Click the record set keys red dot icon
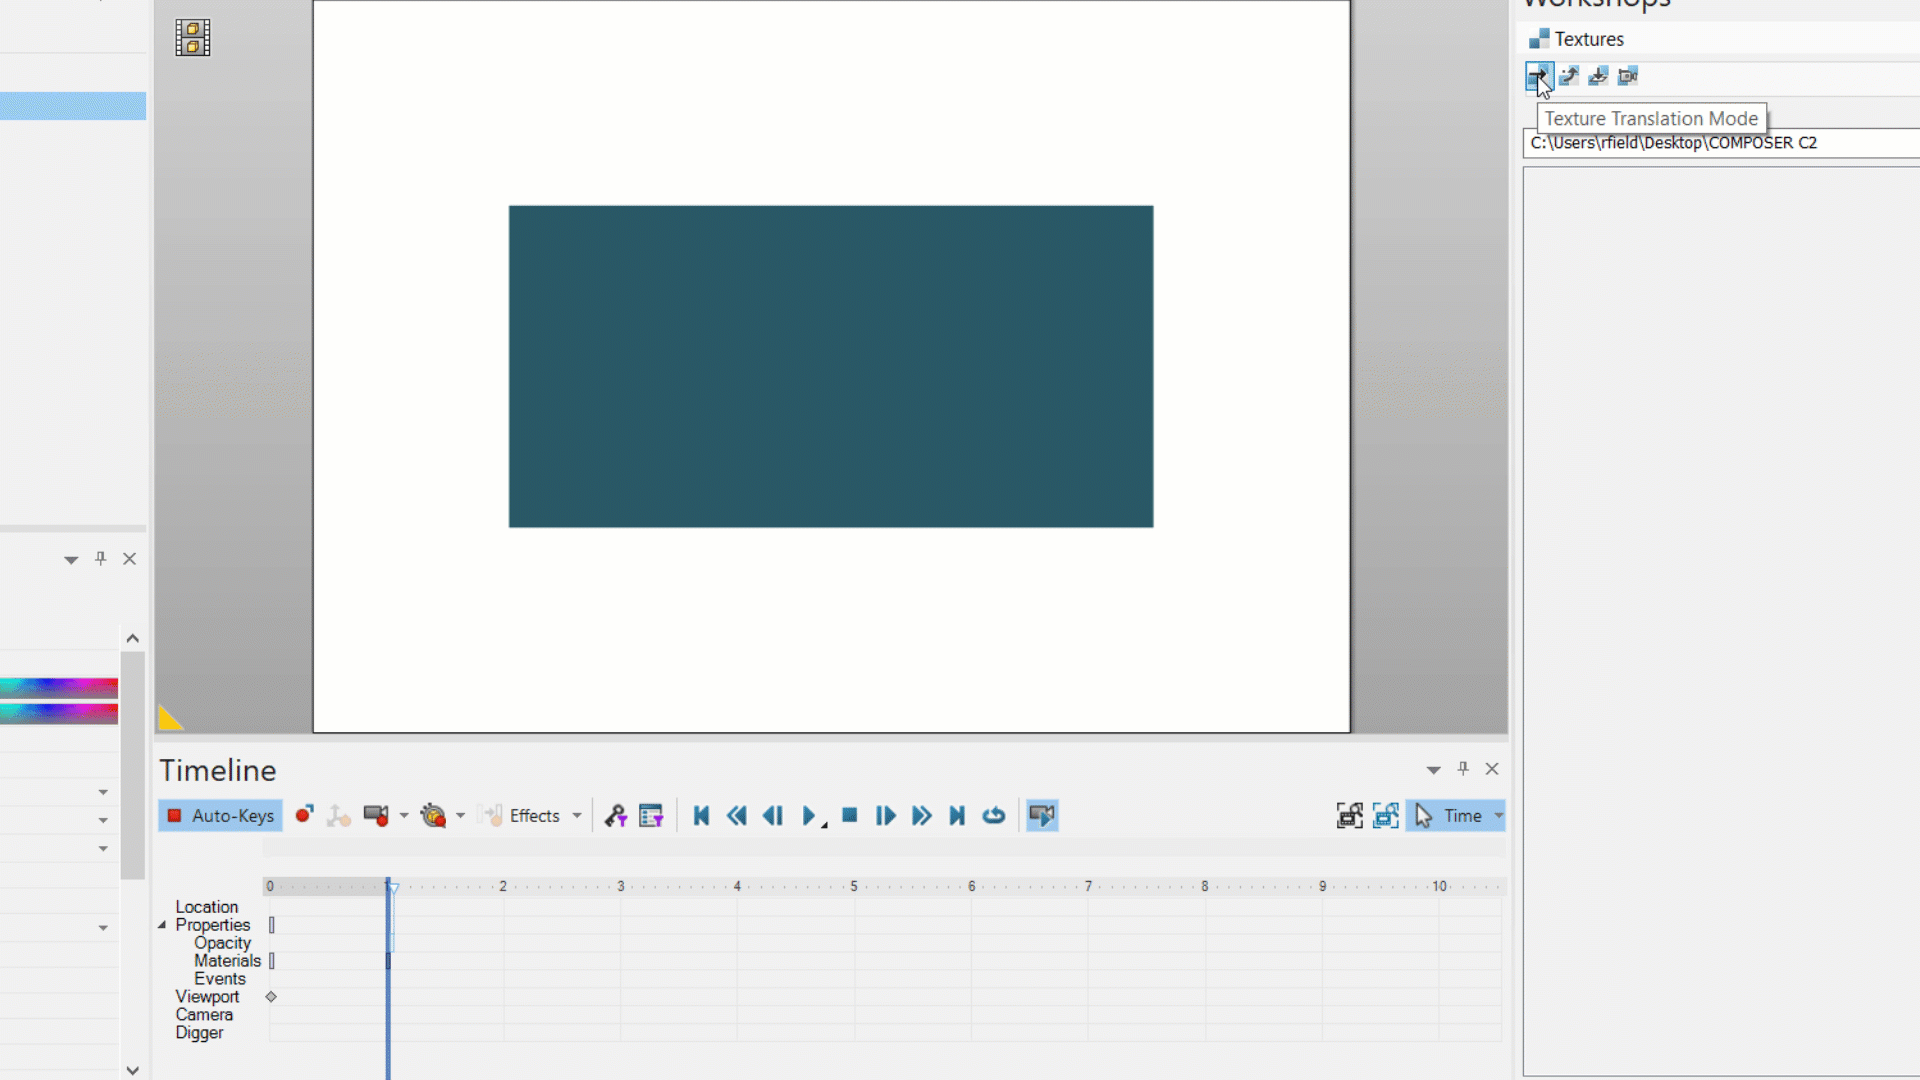1920x1080 pixels. pos(304,815)
